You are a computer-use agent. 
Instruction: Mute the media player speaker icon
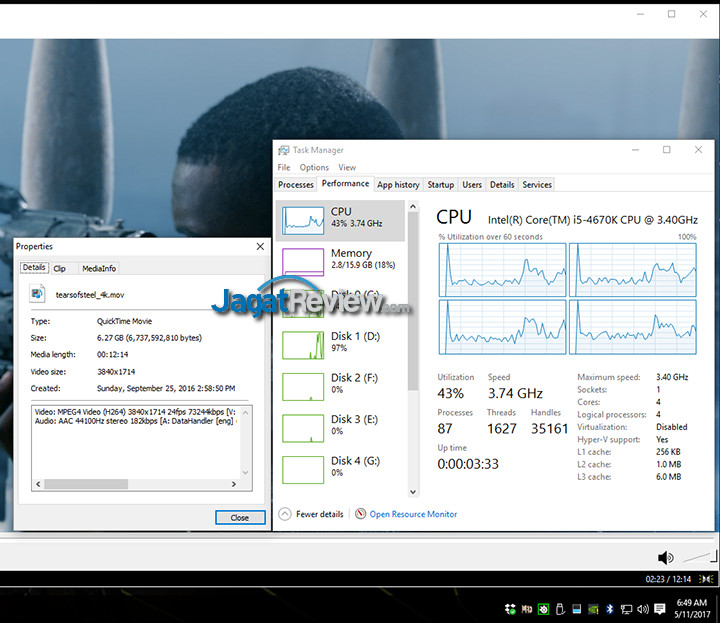(665, 558)
